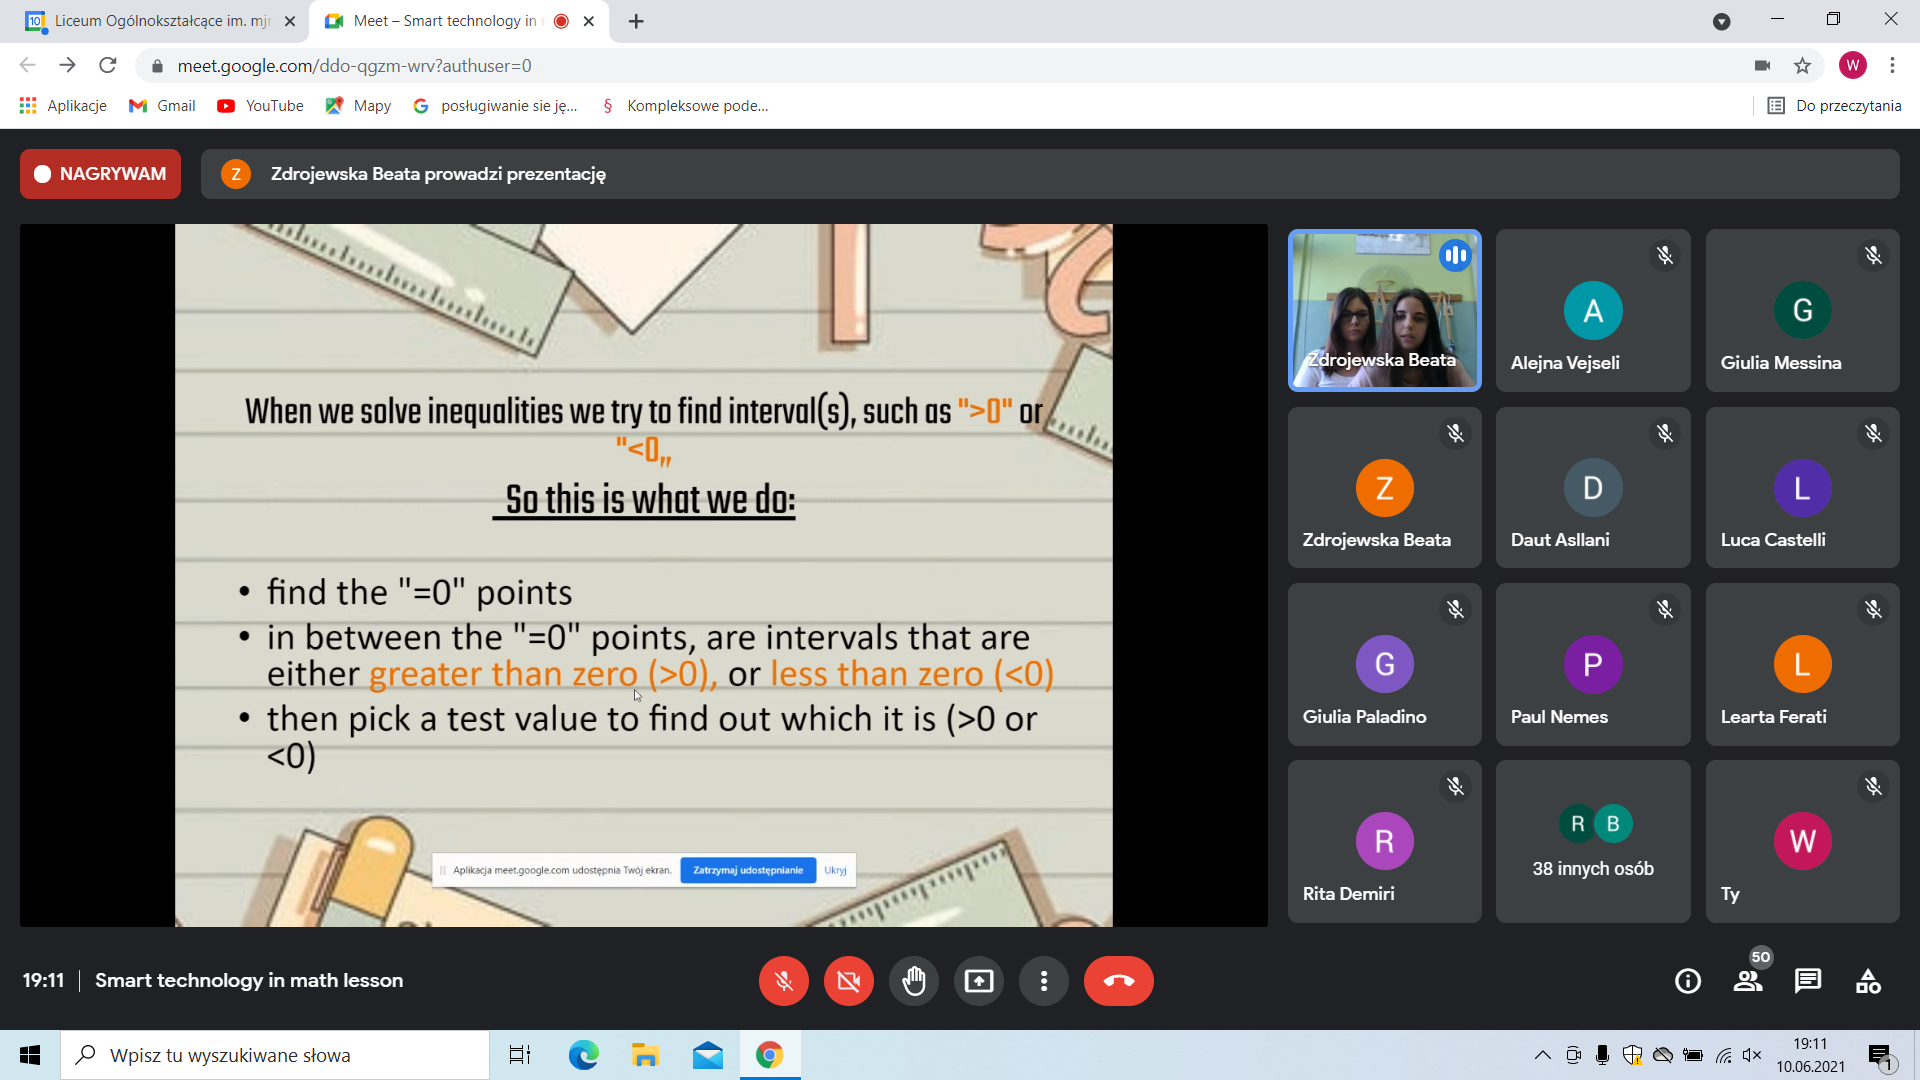Select Zdrojewska Beata video thumbnail
The width and height of the screenshot is (1920, 1080).
pos(1385,310)
